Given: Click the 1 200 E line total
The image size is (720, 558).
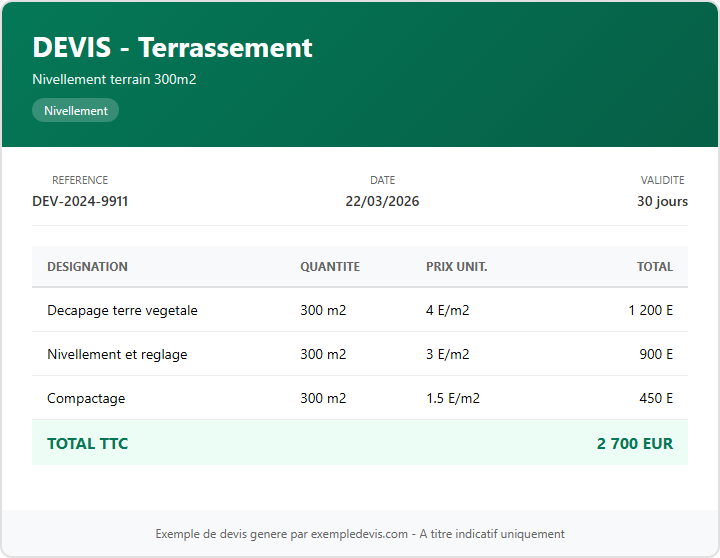Looking at the screenshot, I should point(650,310).
